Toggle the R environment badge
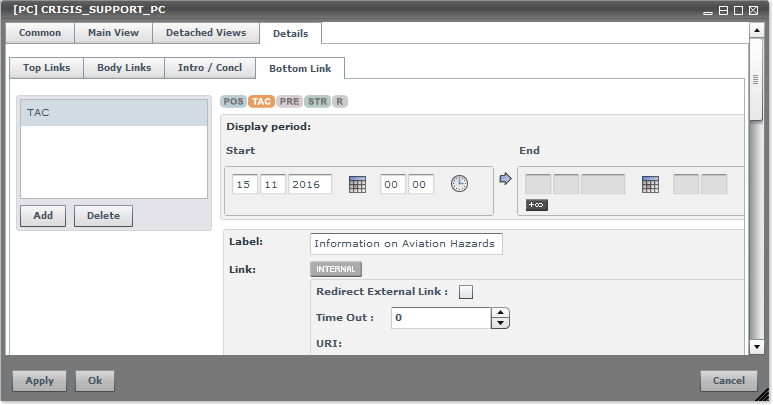Image resolution: width=773 pixels, height=405 pixels. (x=340, y=101)
